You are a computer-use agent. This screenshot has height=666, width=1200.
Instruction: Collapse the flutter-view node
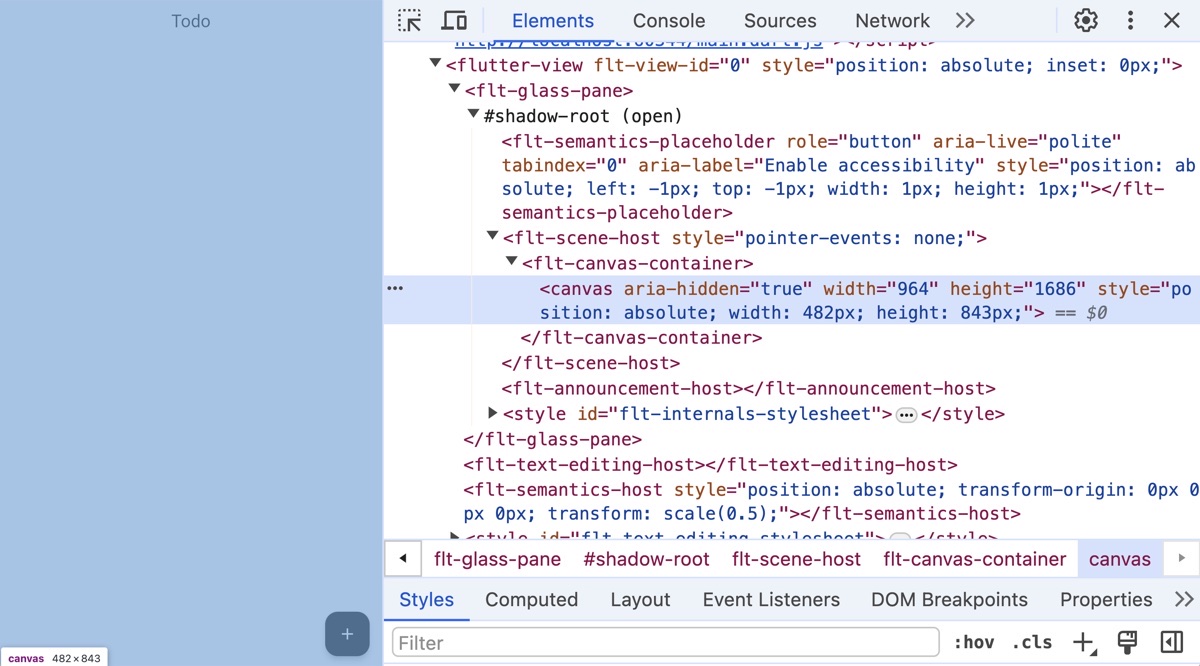tap(435, 64)
